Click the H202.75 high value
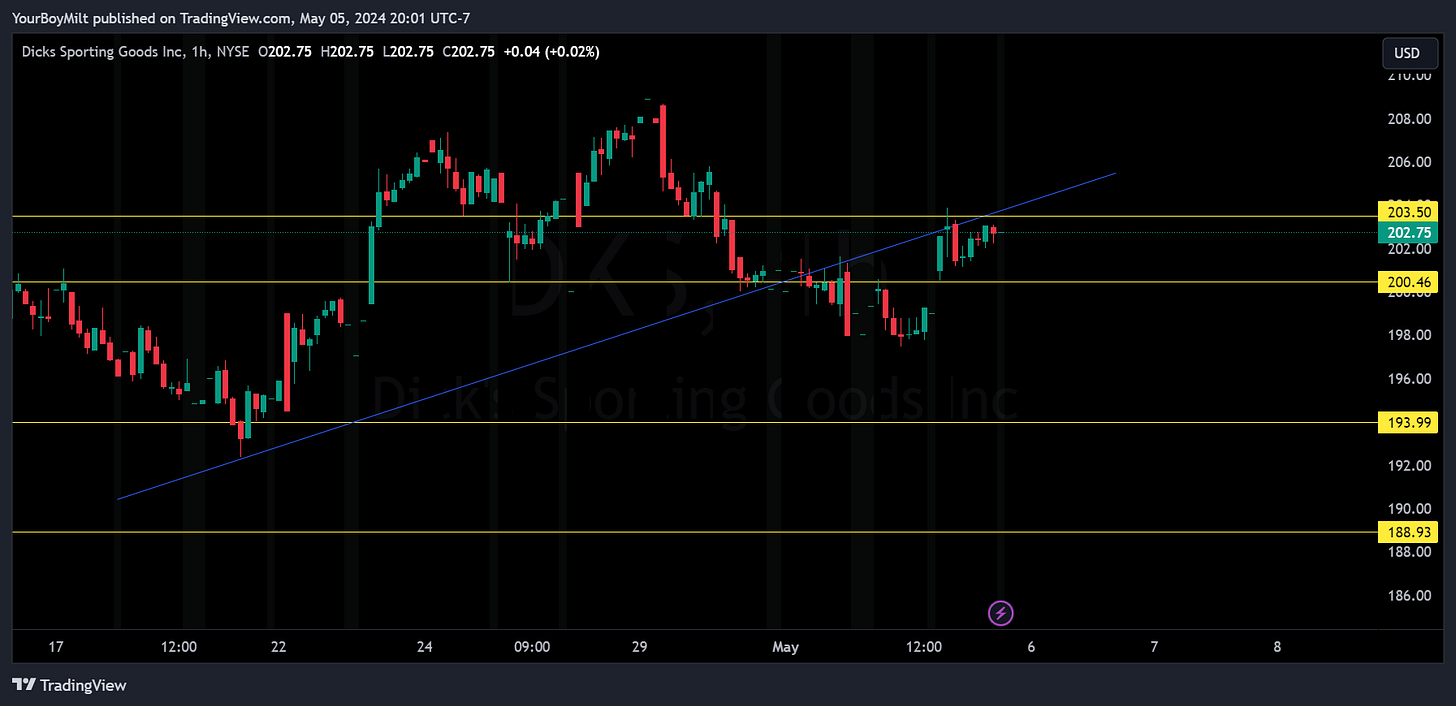1456x706 pixels. [x=347, y=52]
